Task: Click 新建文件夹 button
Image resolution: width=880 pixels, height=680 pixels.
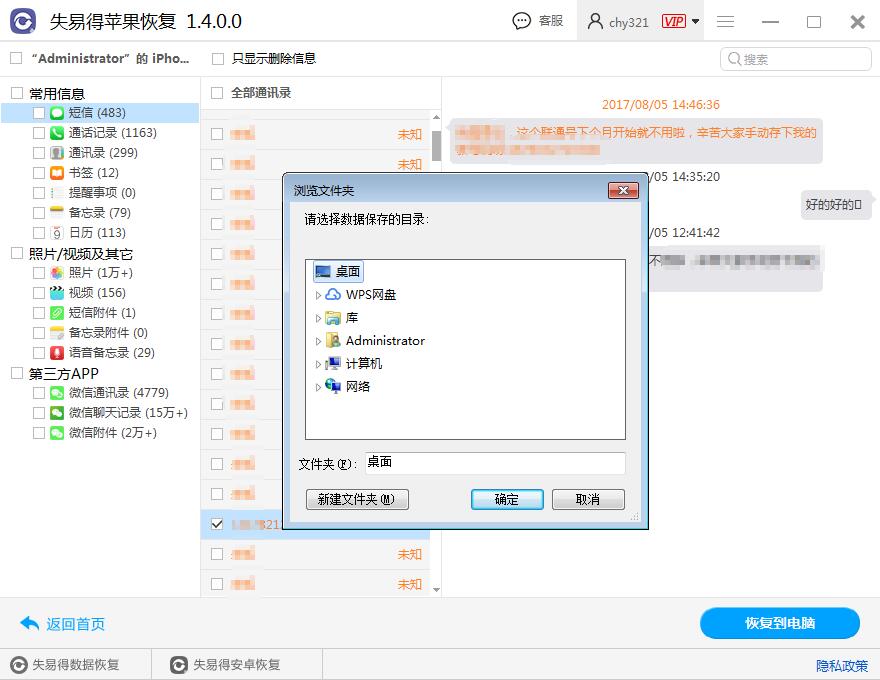Action: [357, 499]
